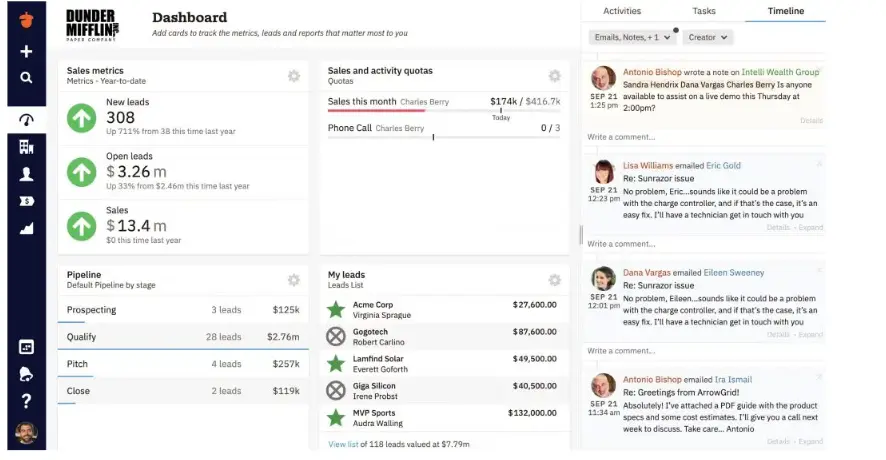The image size is (886, 460).
Task: Select Close pipeline stage row
Action: point(183,391)
